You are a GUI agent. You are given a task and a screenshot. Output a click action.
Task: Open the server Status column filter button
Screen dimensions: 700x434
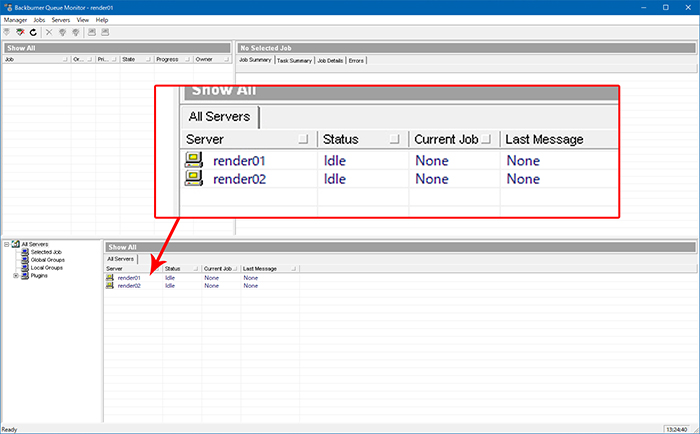[x=195, y=269]
